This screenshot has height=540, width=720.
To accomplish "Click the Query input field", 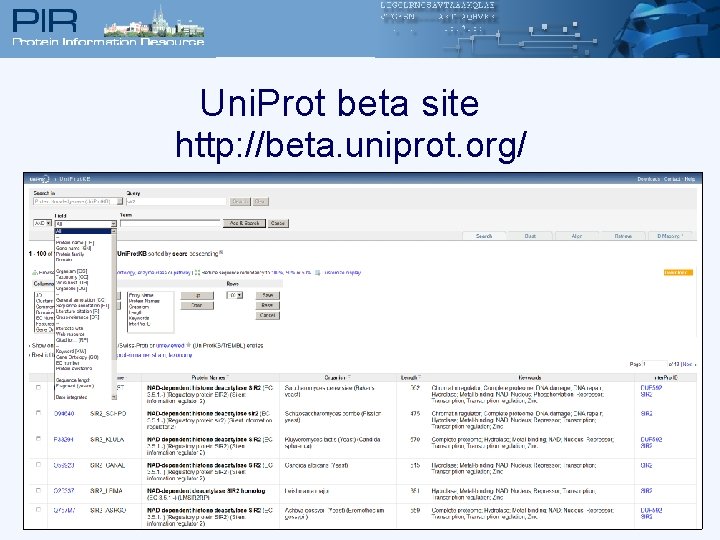I will click(176, 202).
